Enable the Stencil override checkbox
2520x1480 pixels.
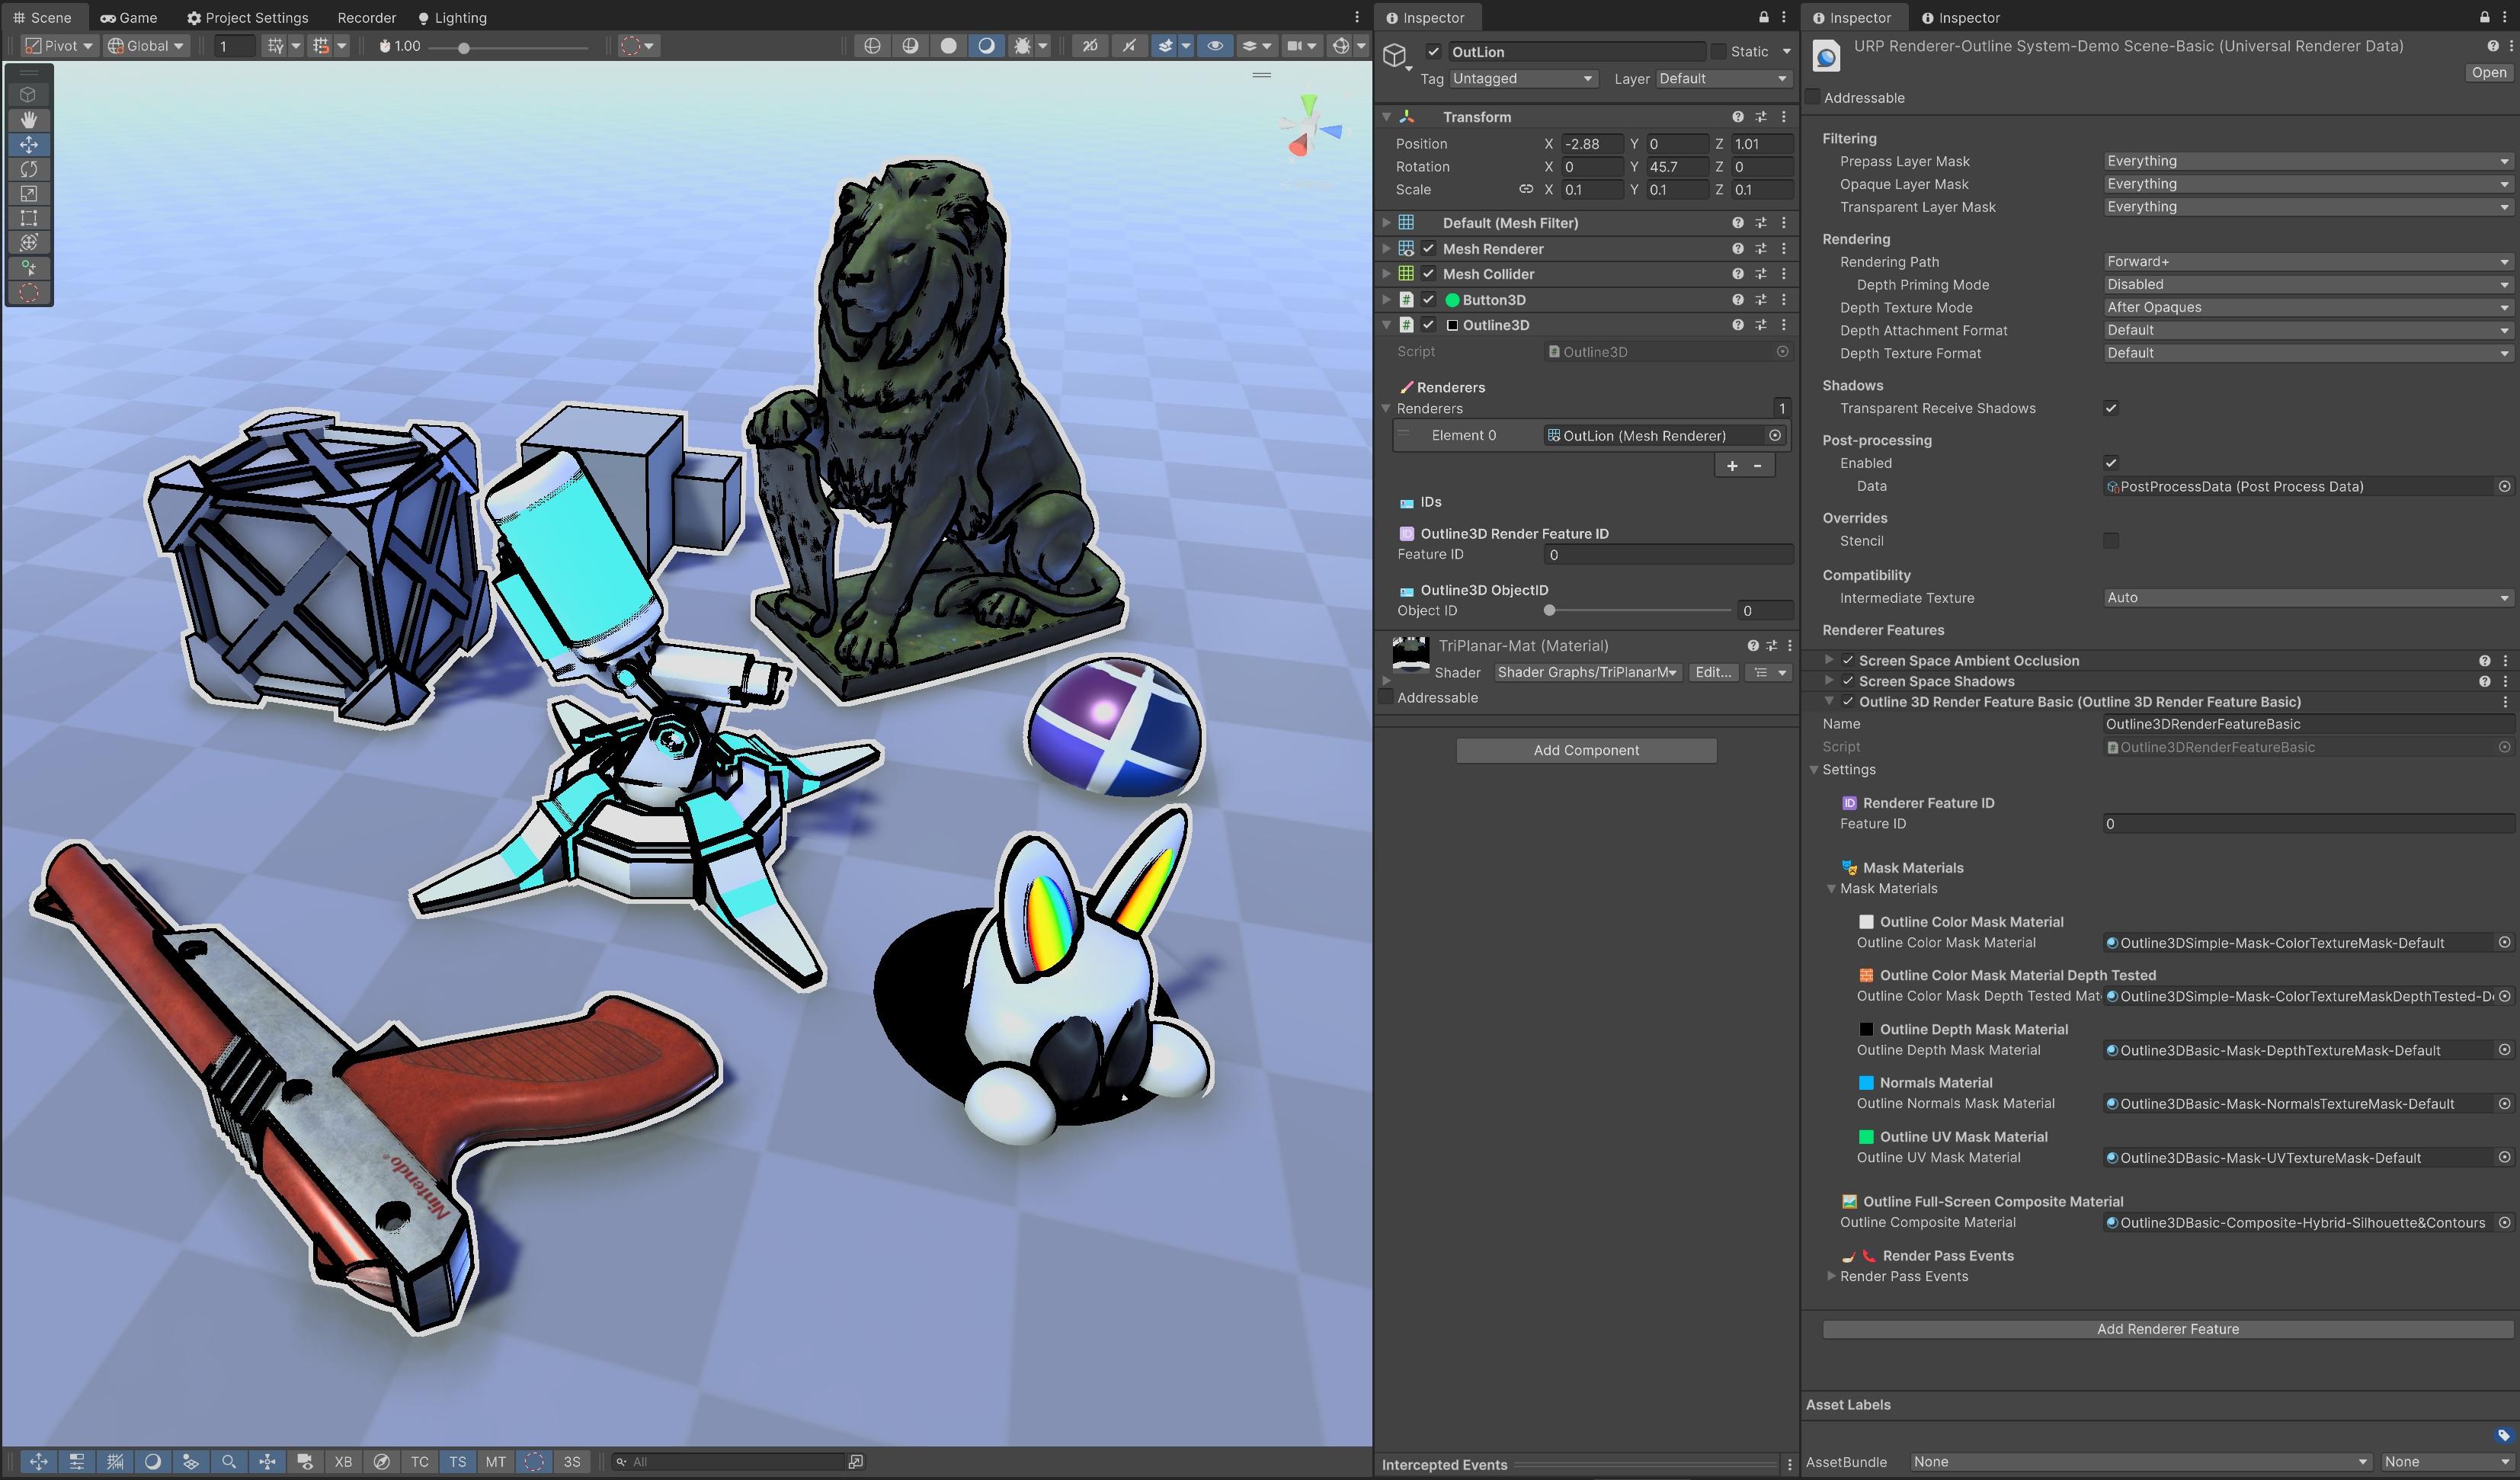(x=2110, y=541)
